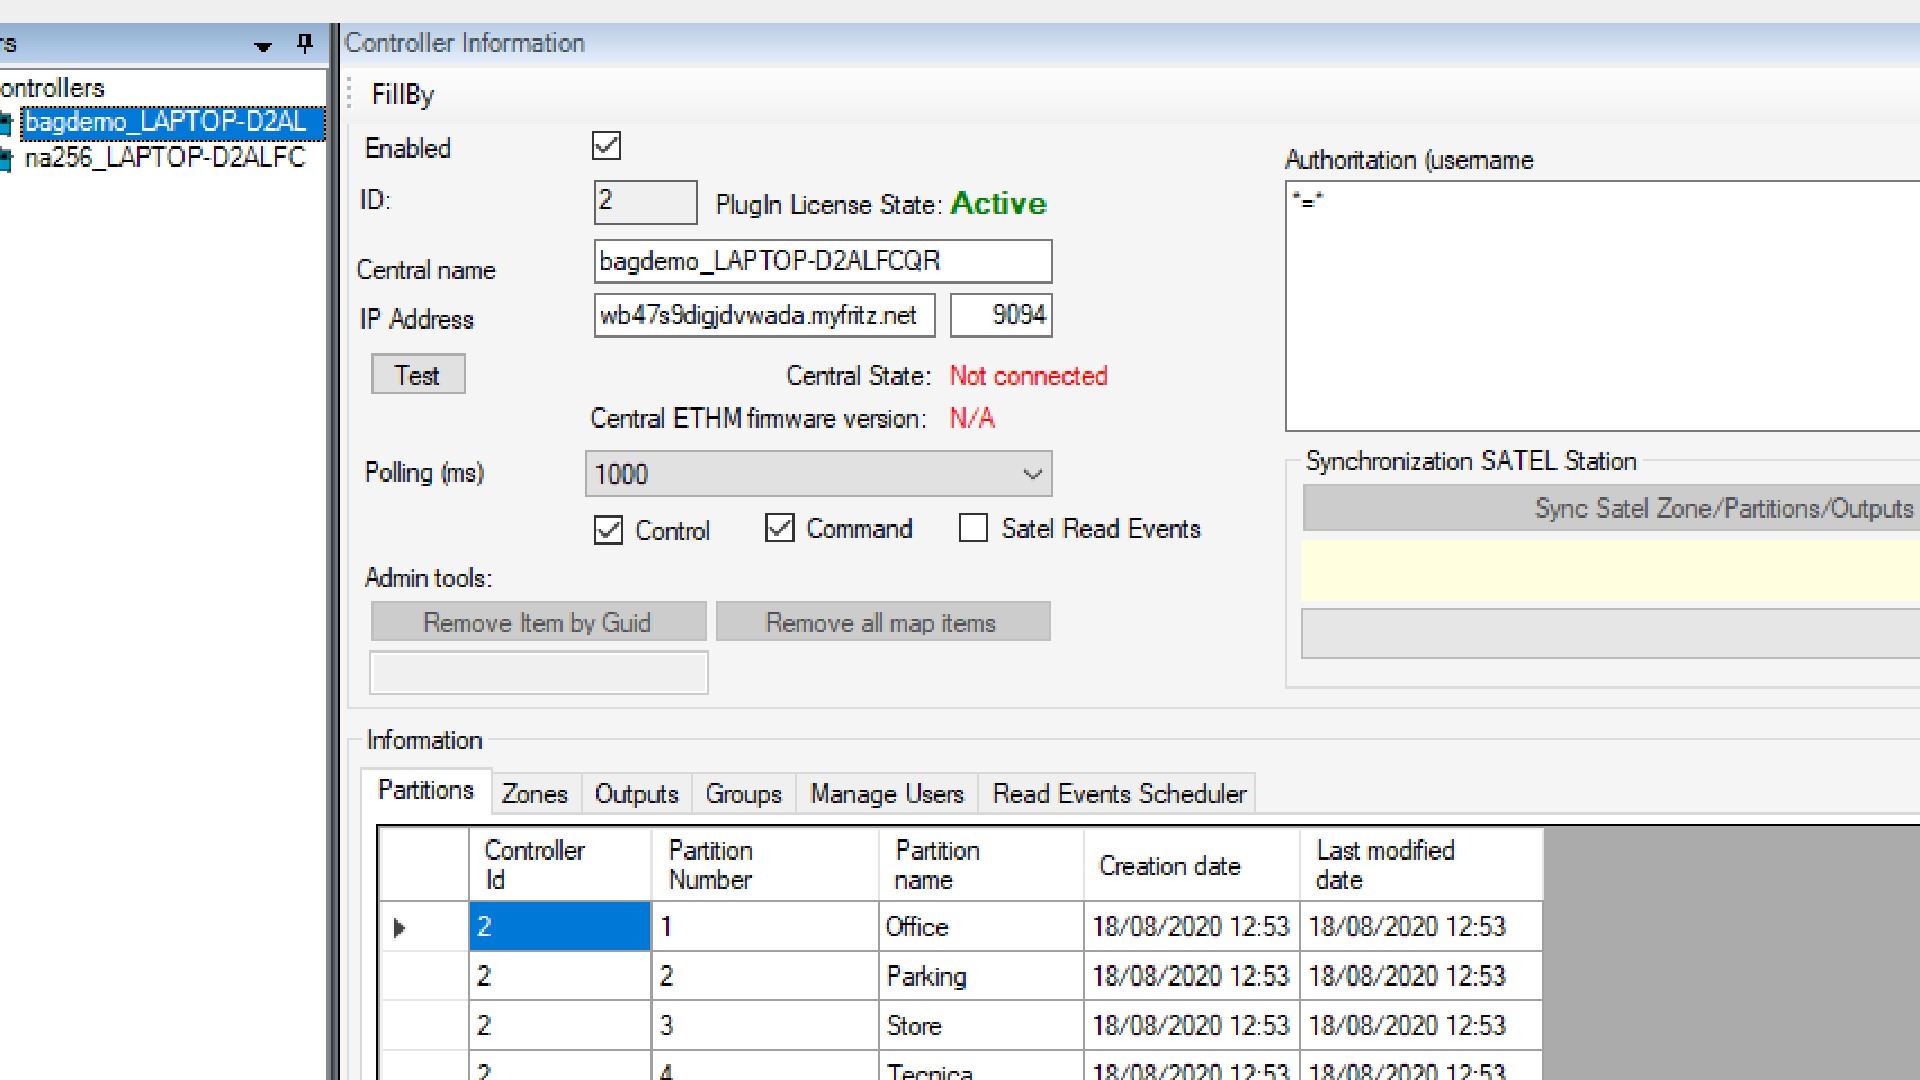The image size is (1920, 1080).
Task: Select the Parking partition name cell
Action: click(x=981, y=976)
